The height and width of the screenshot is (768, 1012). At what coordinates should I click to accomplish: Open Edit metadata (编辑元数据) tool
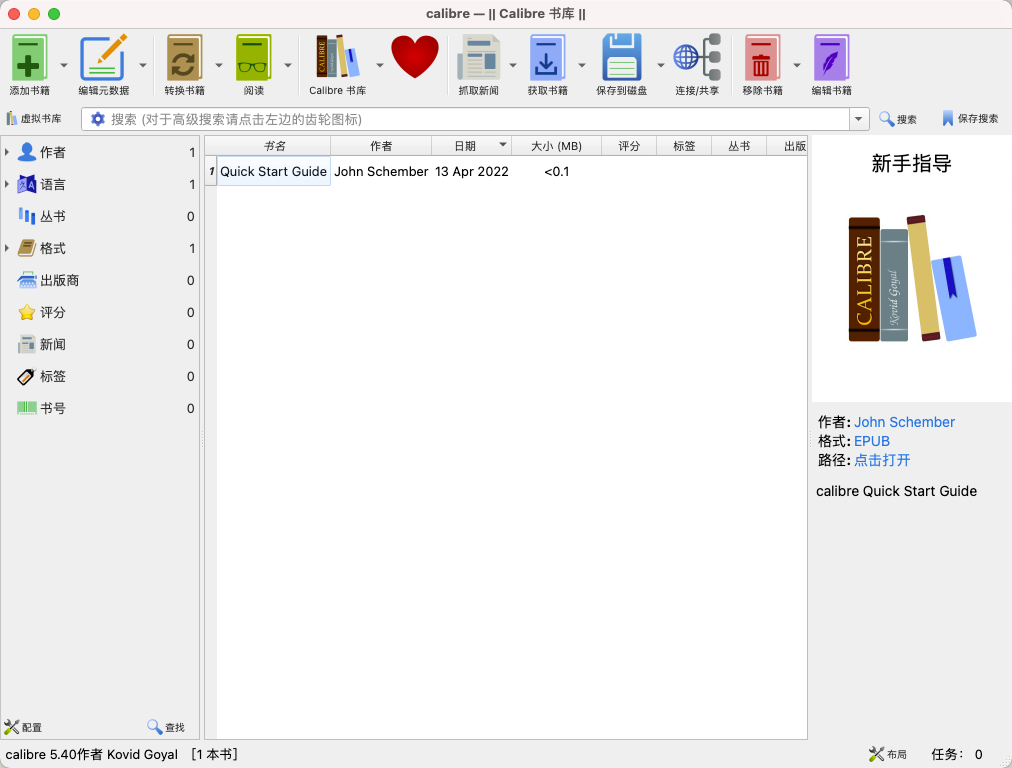coord(103,58)
